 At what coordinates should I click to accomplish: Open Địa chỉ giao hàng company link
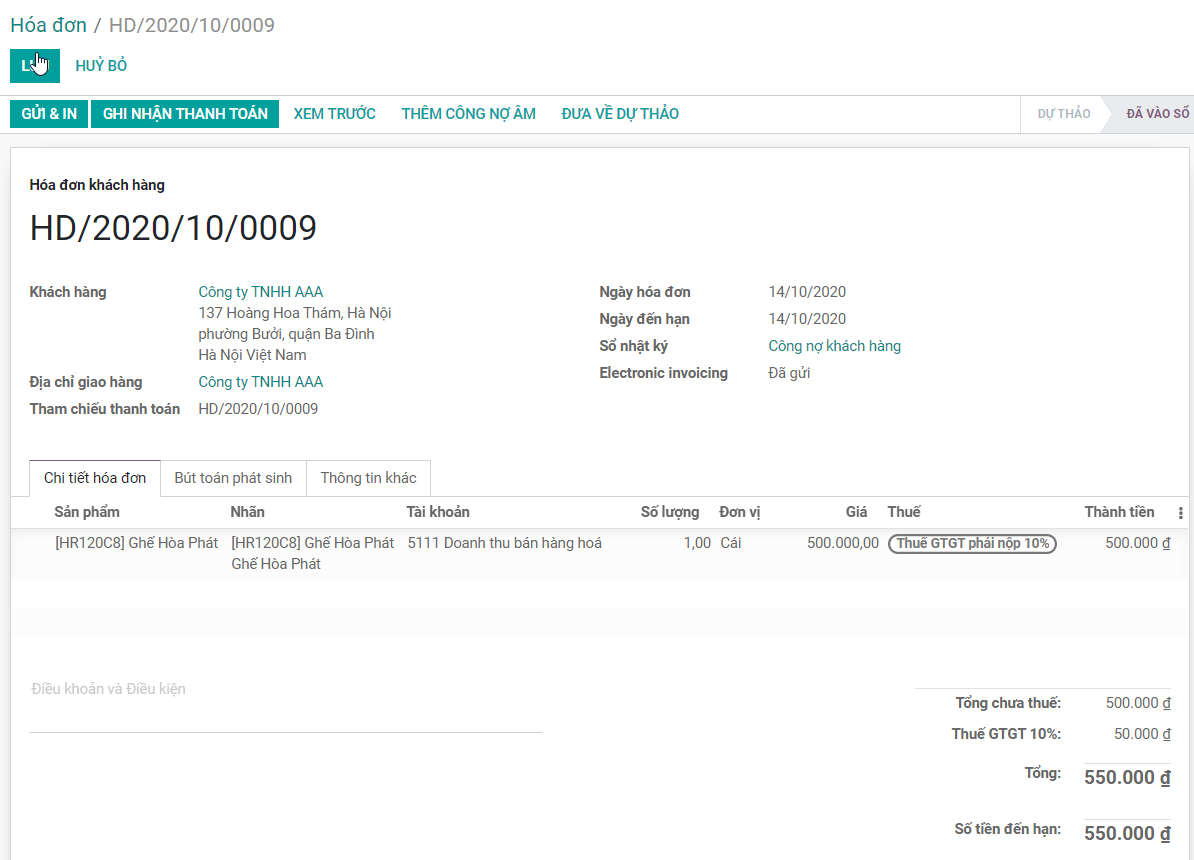pos(260,382)
